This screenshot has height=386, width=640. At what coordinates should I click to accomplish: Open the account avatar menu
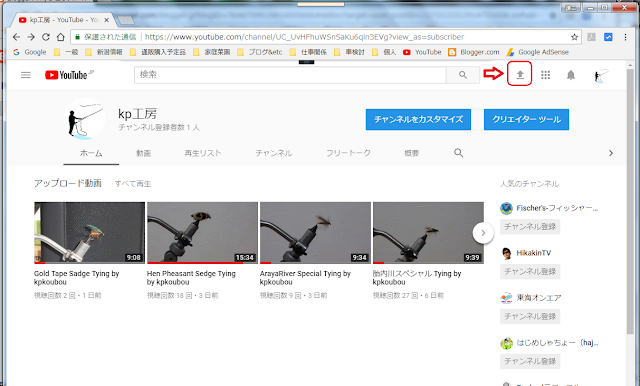pos(600,75)
